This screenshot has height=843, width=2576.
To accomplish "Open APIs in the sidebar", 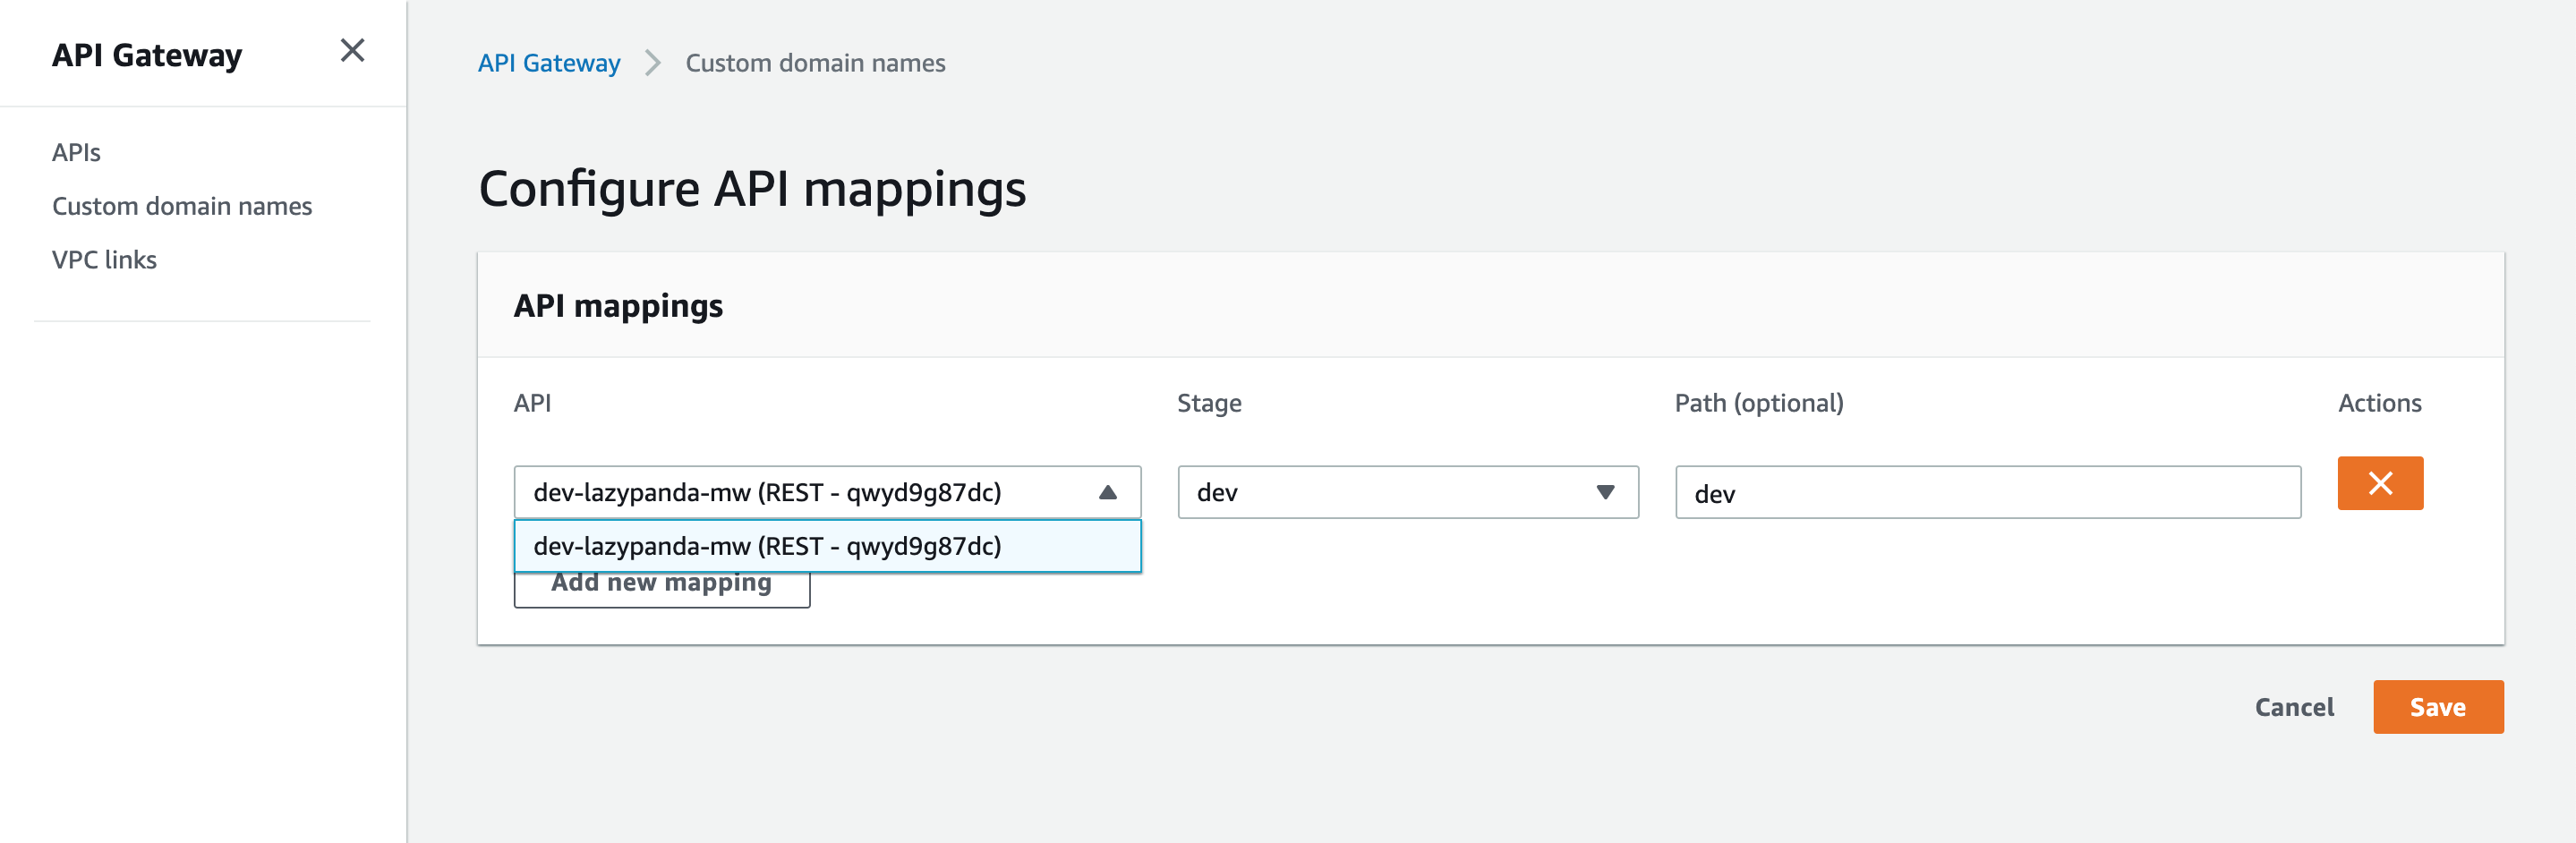I will click(76, 152).
